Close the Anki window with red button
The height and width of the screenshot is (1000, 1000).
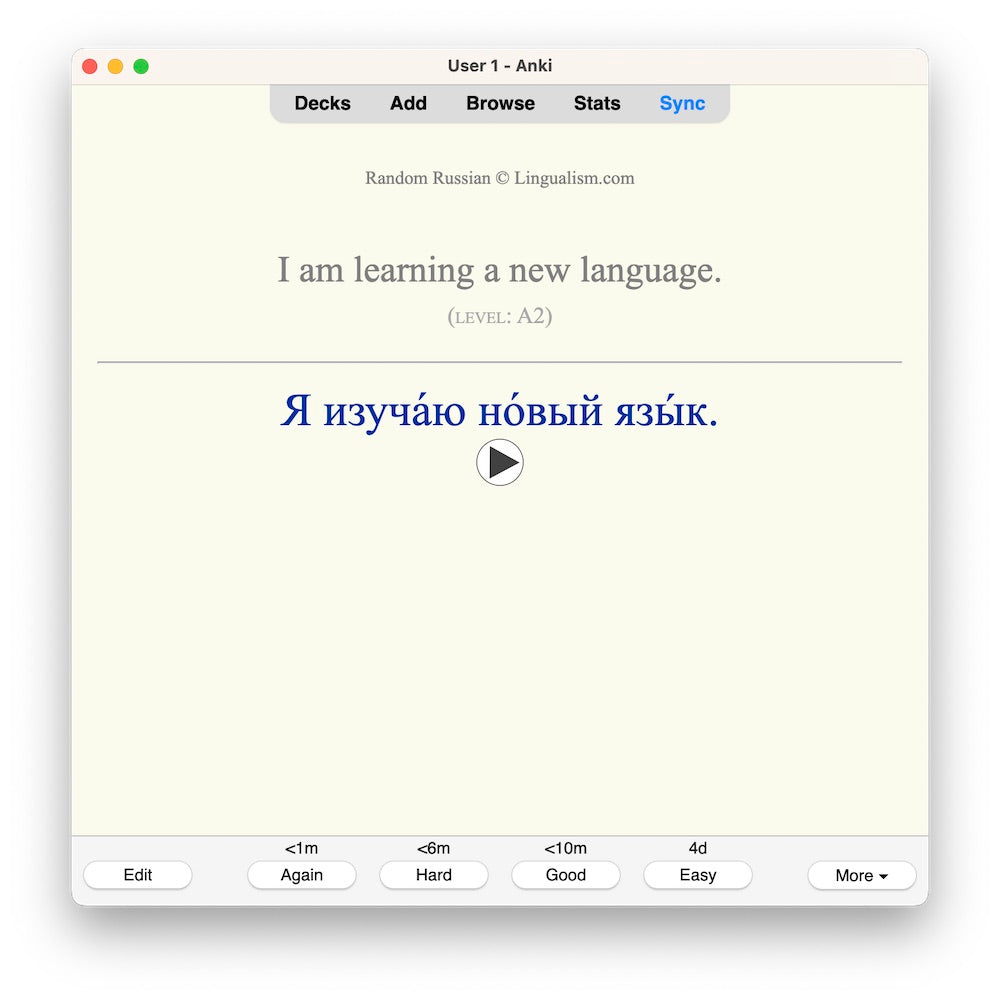point(89,66)
